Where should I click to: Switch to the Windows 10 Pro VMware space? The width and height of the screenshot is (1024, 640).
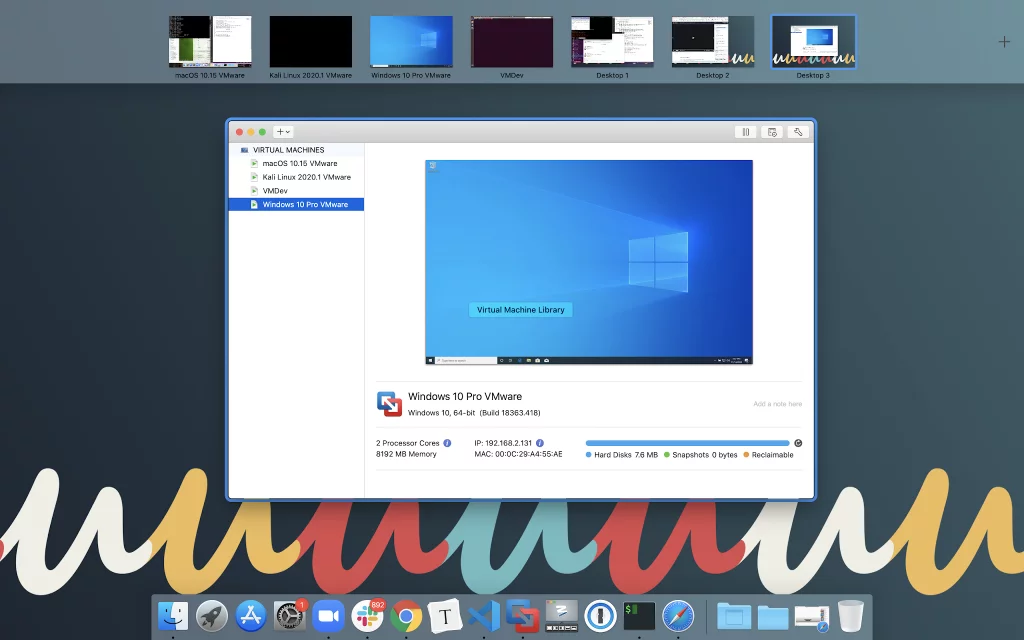[411, 42]
